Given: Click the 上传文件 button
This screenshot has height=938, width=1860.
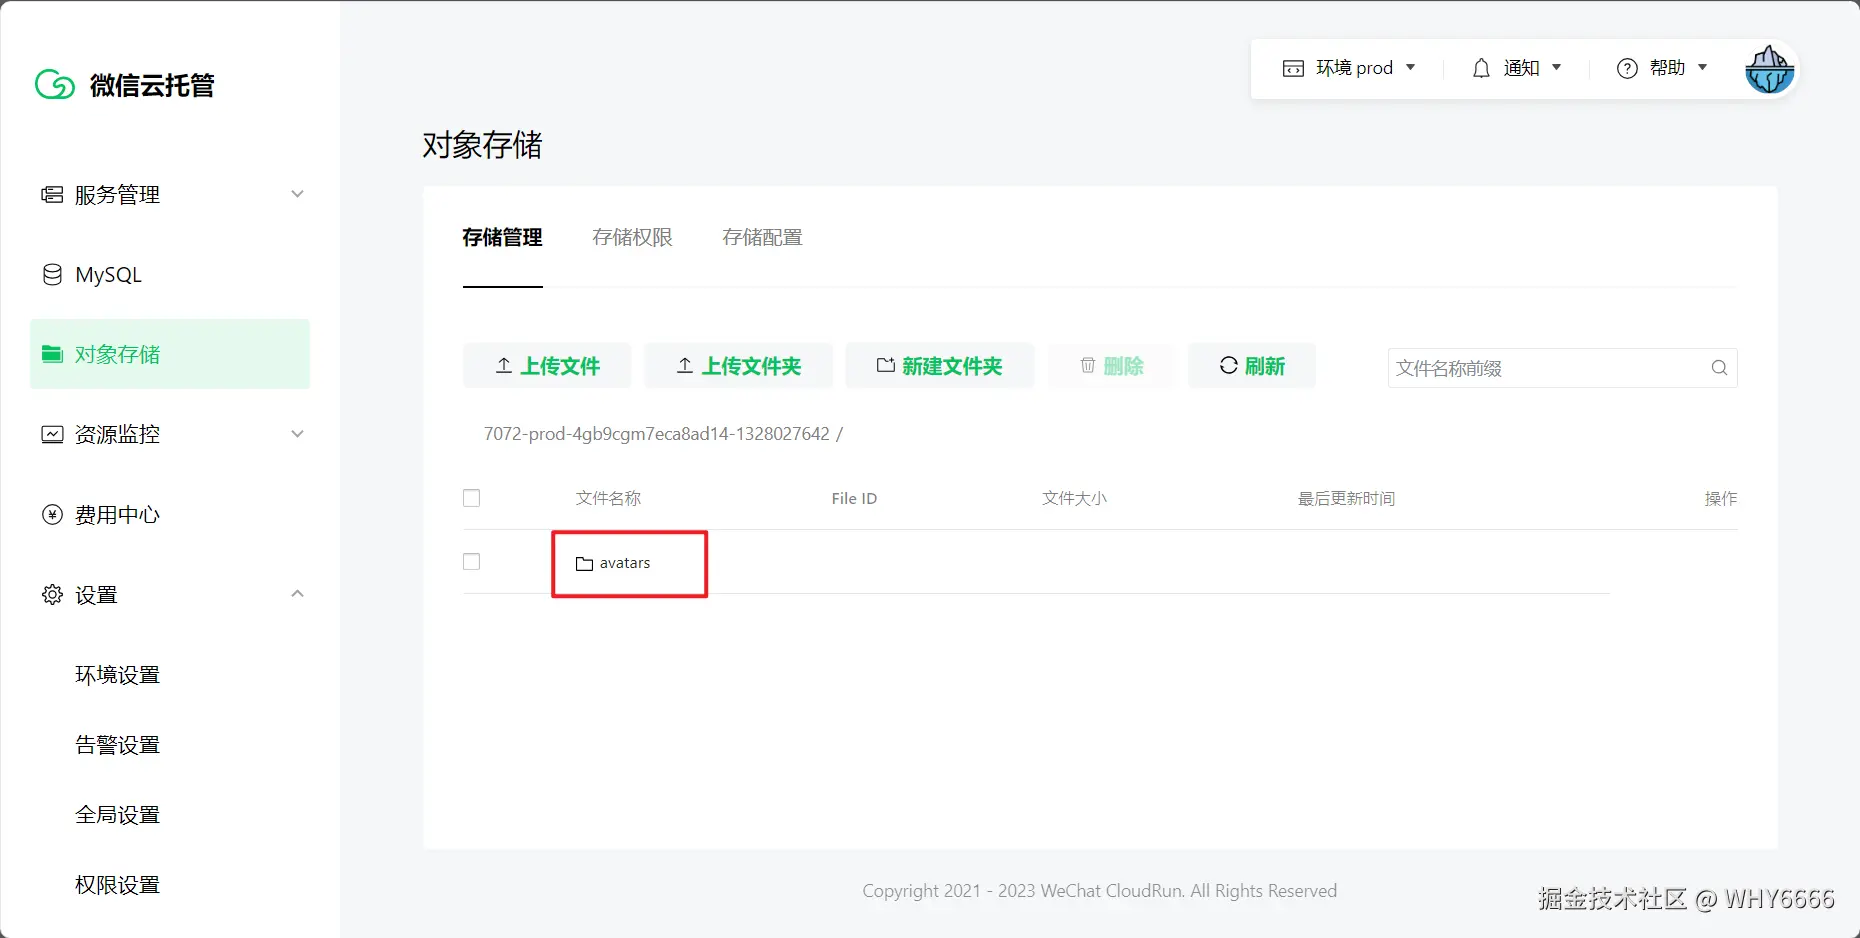Looking at the screenshot, I should click(547, 366).
